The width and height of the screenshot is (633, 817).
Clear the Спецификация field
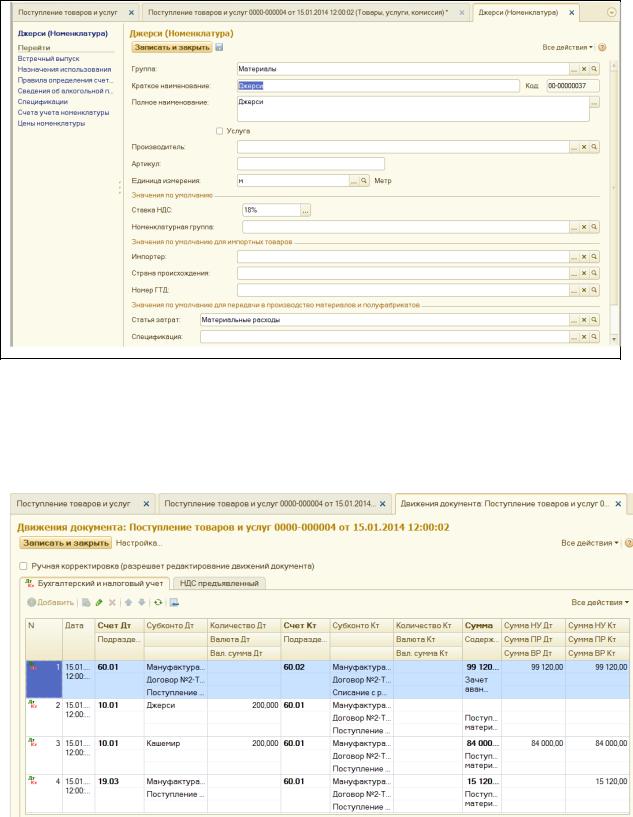(x=584, y=337)
